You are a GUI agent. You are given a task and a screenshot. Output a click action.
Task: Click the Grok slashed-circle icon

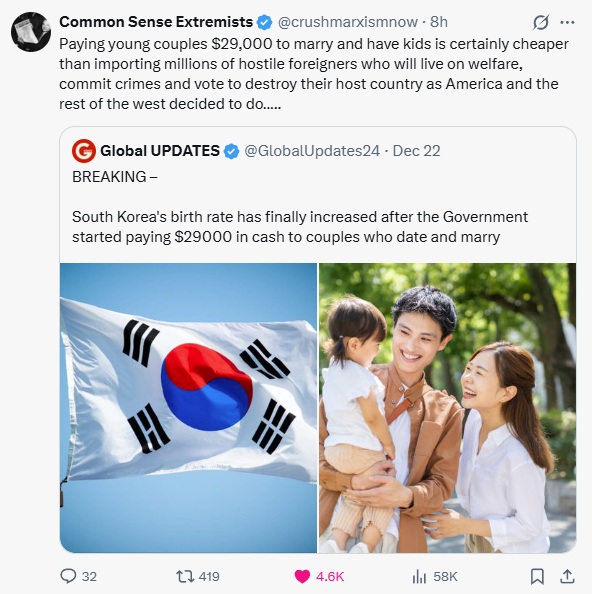click(540, 22)
